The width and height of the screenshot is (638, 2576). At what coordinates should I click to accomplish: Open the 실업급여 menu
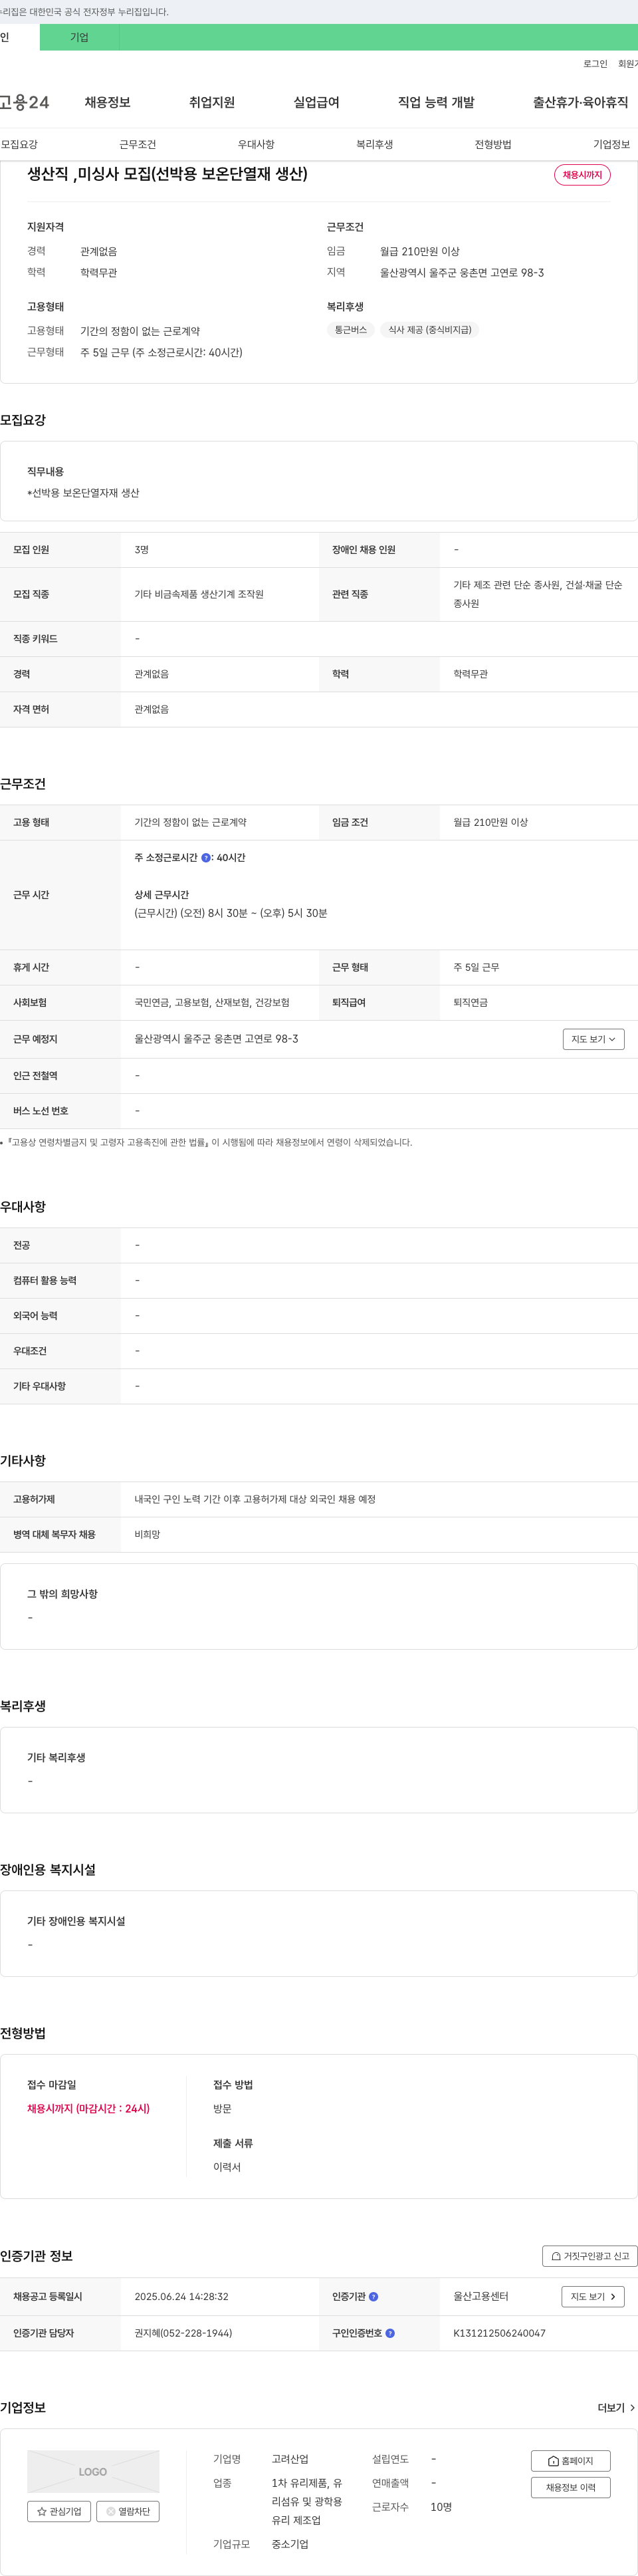tap(316, 103)
